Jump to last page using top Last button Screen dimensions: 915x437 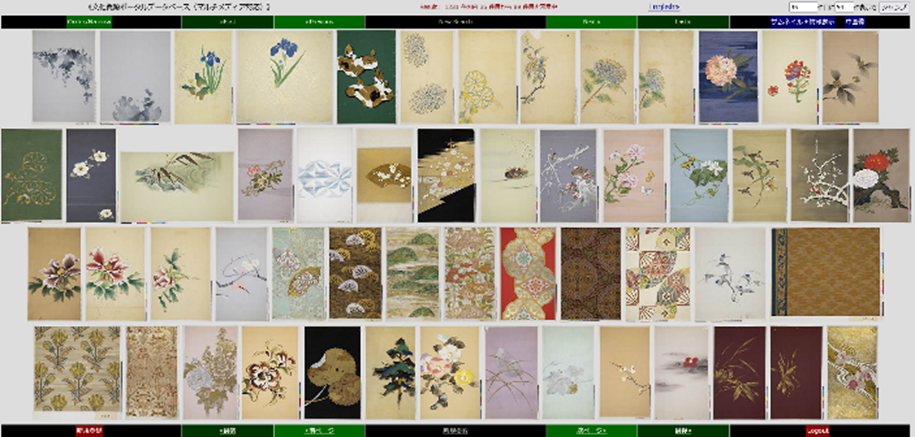pyautogui.click(x=682, y=21)
